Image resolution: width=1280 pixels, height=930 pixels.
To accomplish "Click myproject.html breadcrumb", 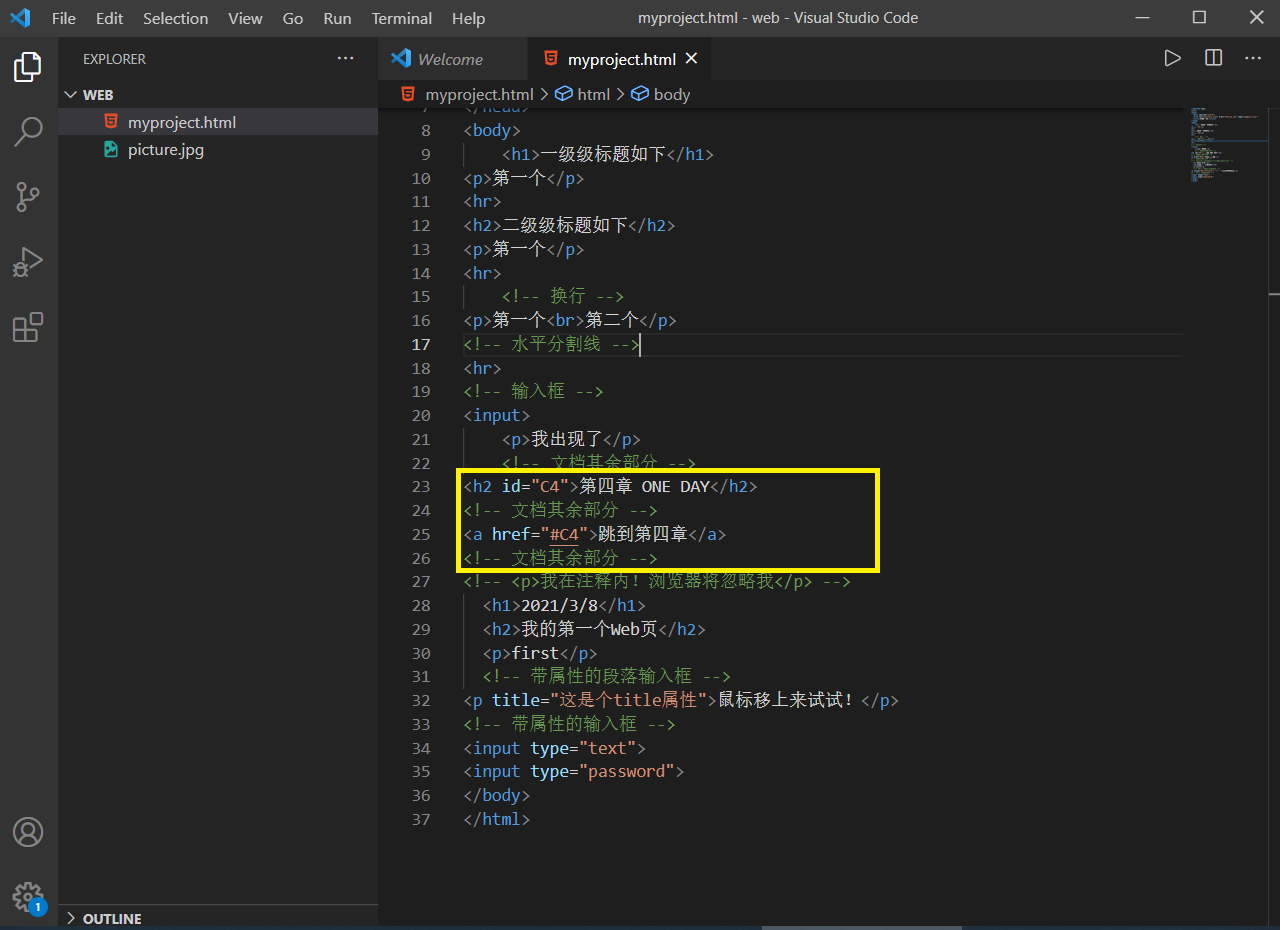I will [479, 94].
